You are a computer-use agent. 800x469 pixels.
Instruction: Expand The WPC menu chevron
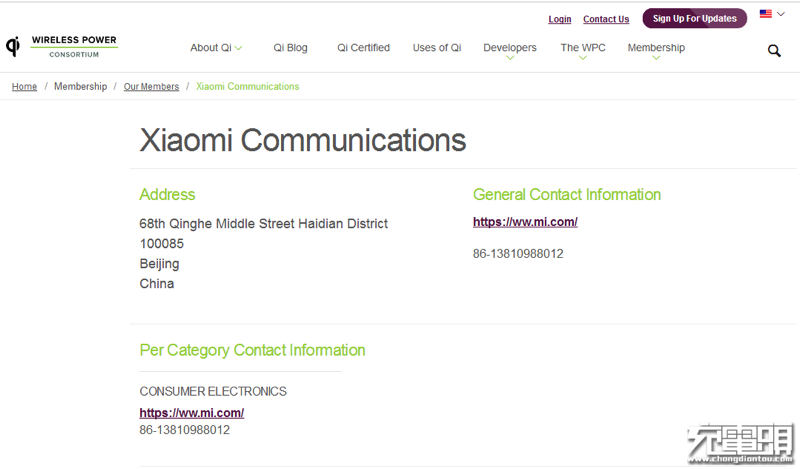583,58
